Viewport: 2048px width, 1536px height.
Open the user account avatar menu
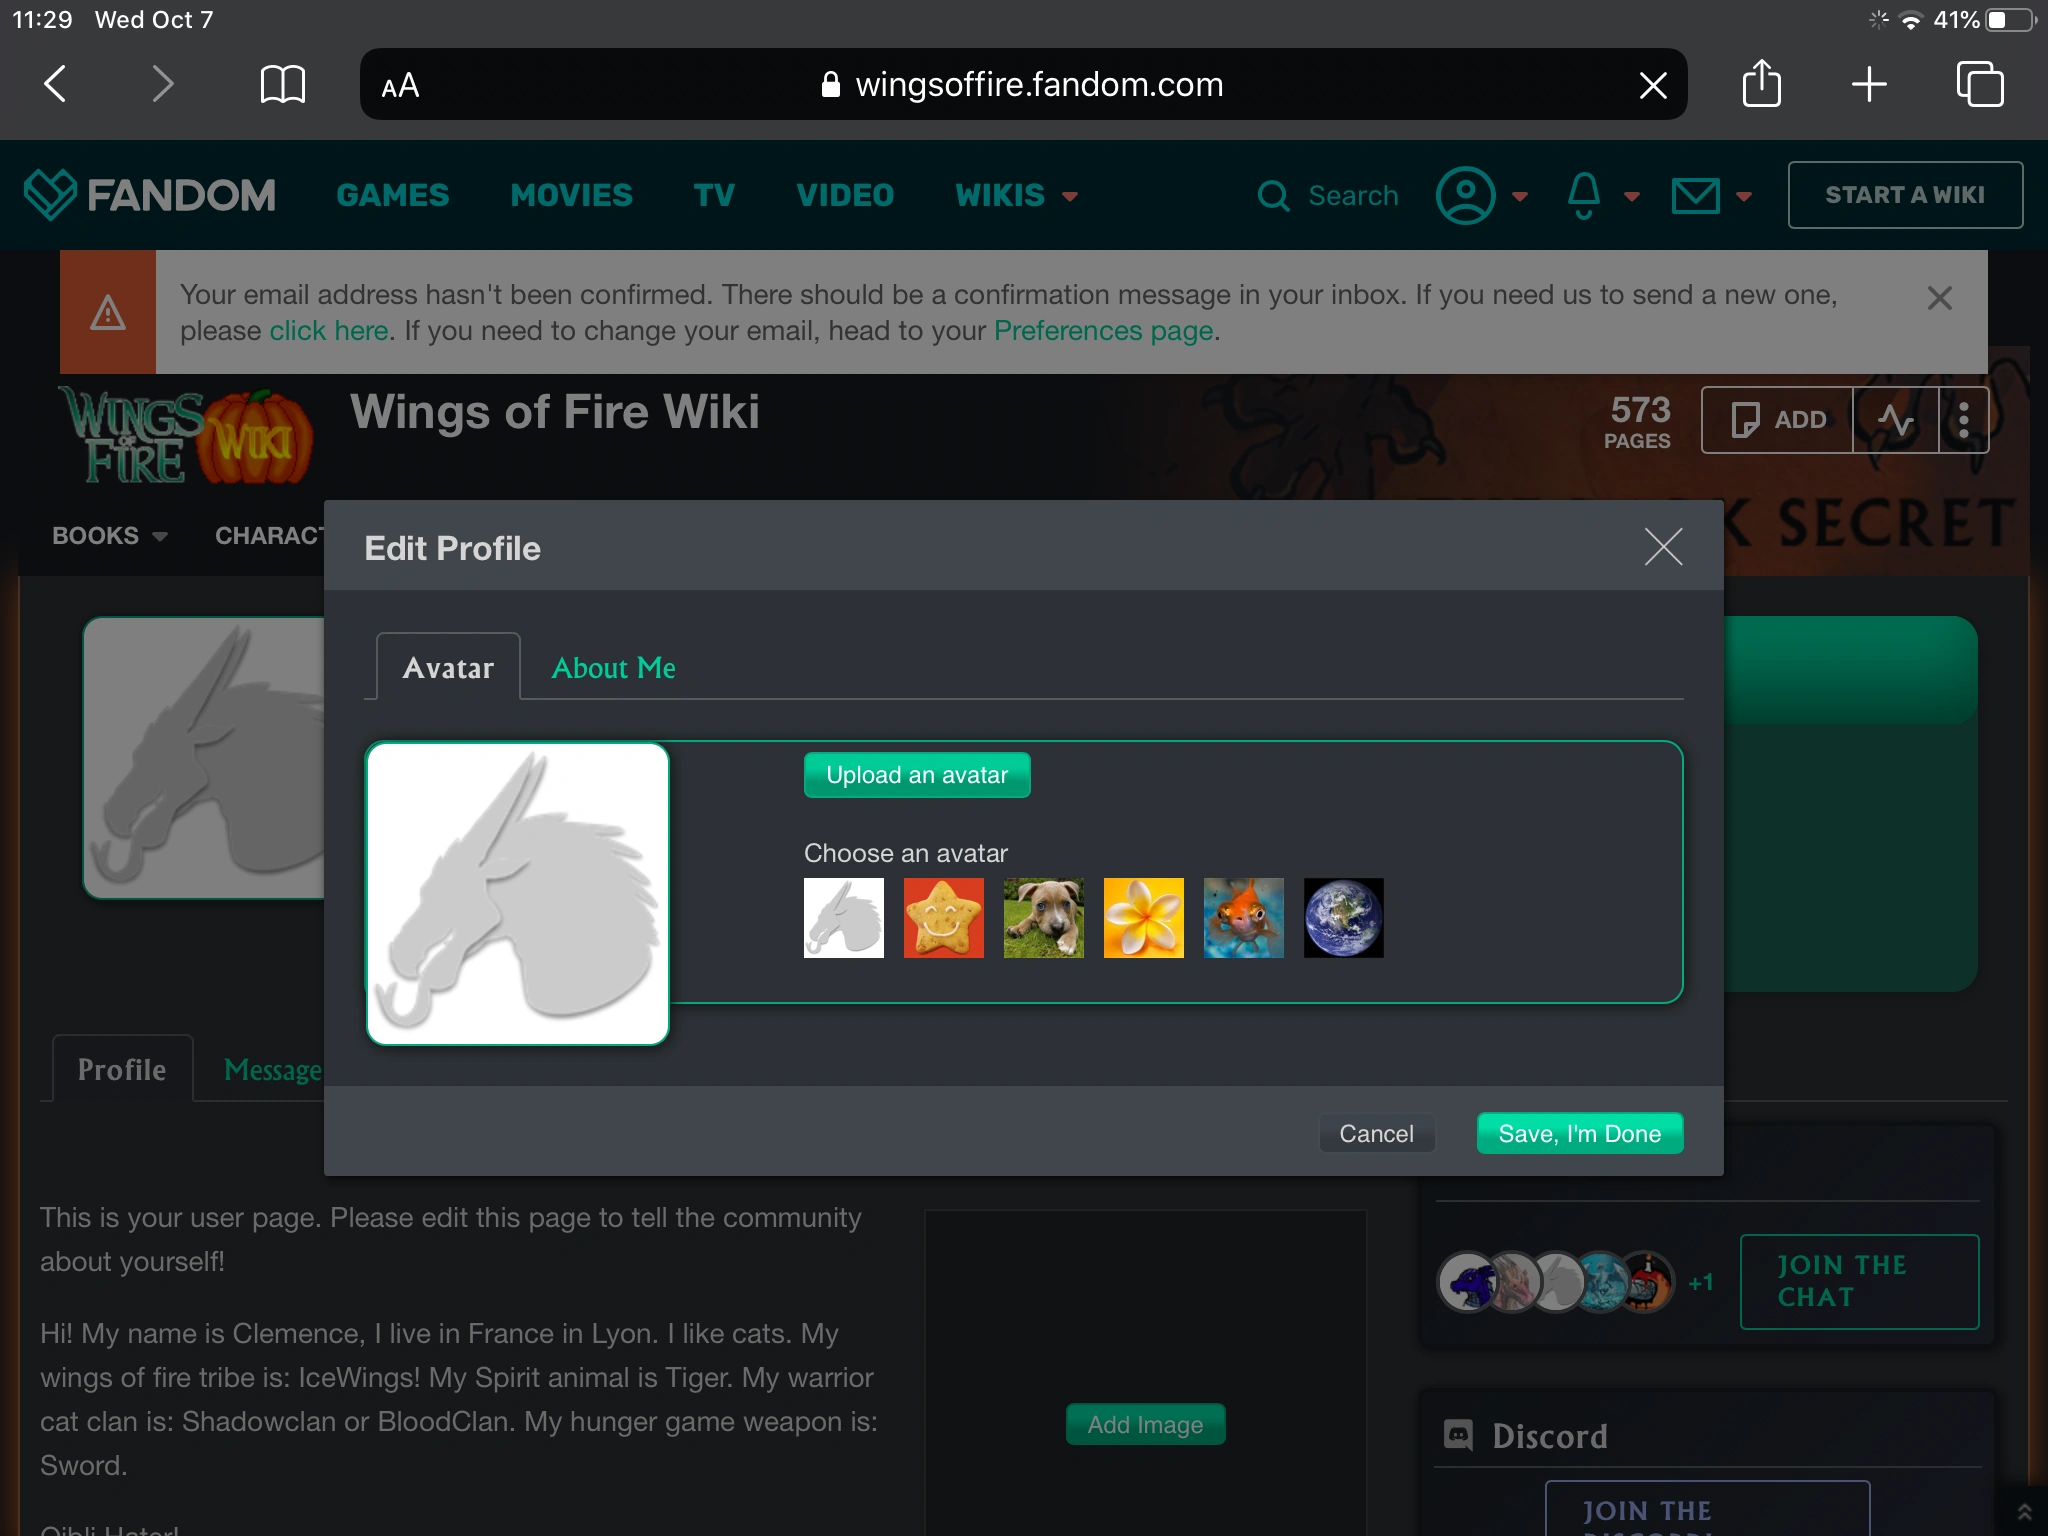tap(1466, 195)
